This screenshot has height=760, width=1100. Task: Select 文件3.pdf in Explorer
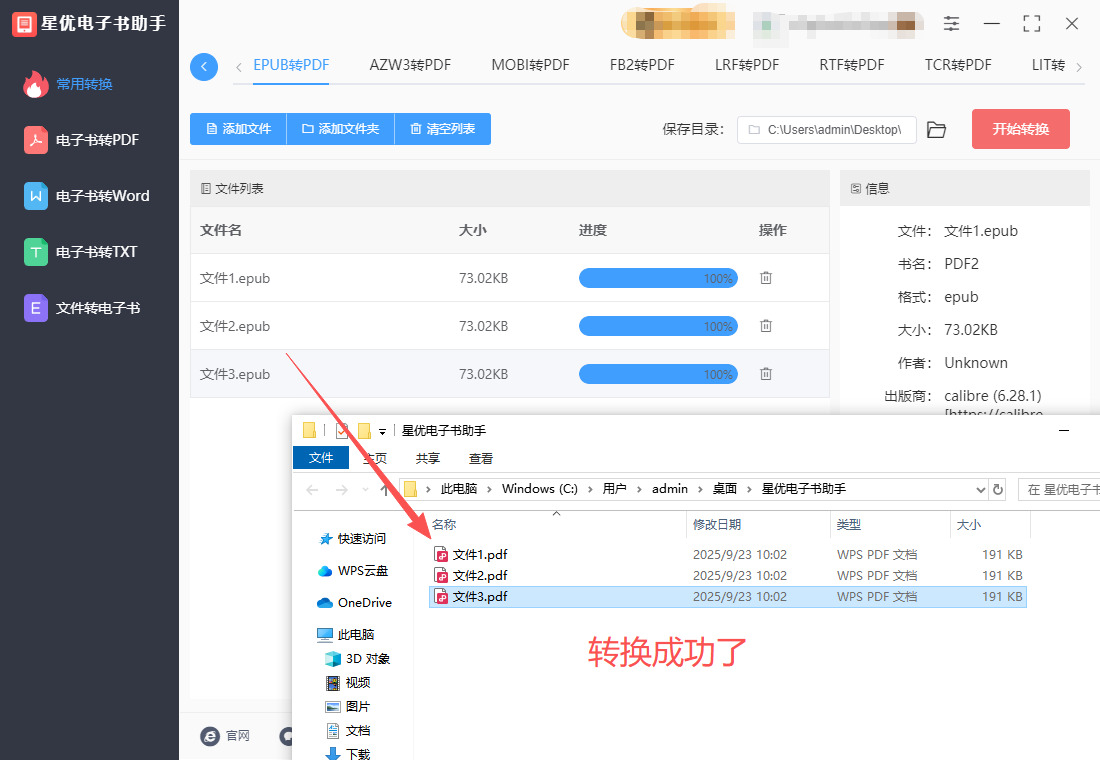727,596
